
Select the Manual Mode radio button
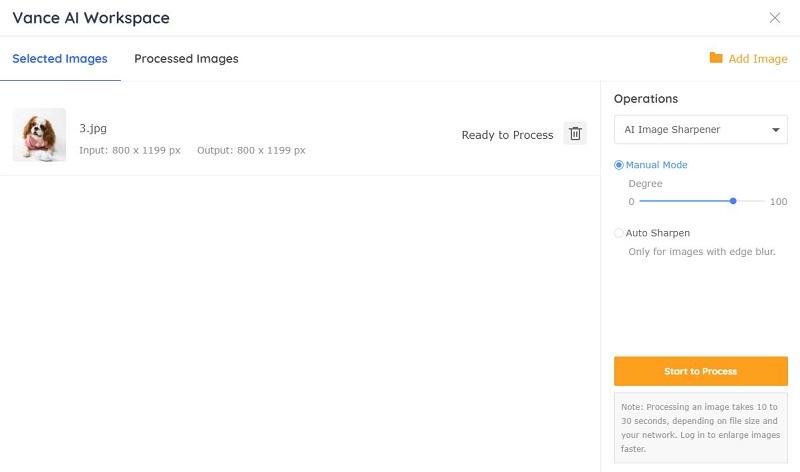click(x=618, y=165)
